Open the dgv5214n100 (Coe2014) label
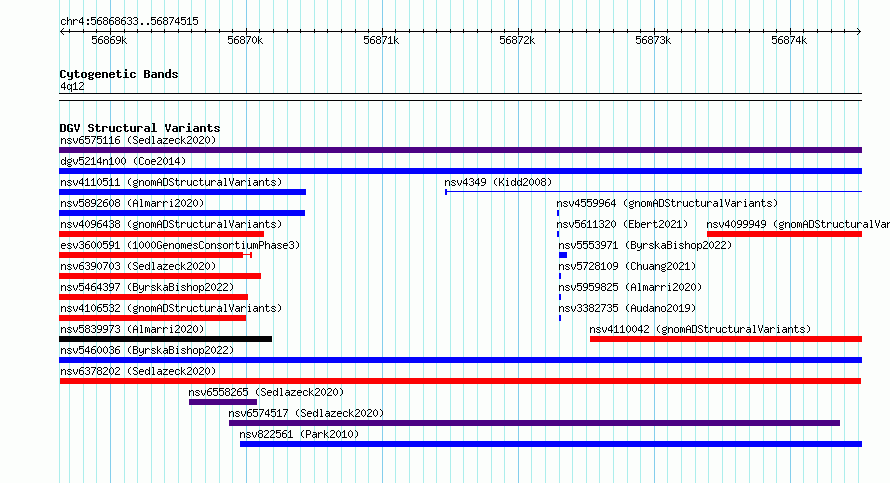Image resolution: width=890 pixels, height=483 pixels. (x=123, y=161)
